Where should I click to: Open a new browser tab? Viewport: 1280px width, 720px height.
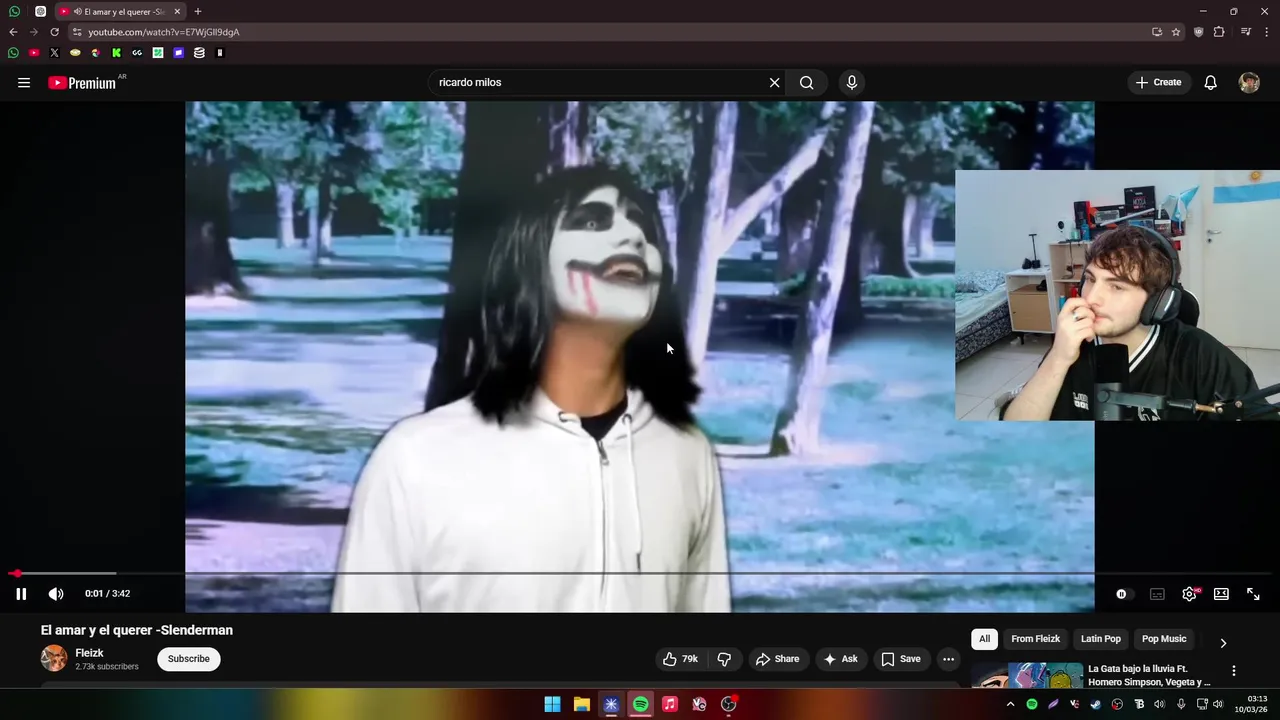198,12
